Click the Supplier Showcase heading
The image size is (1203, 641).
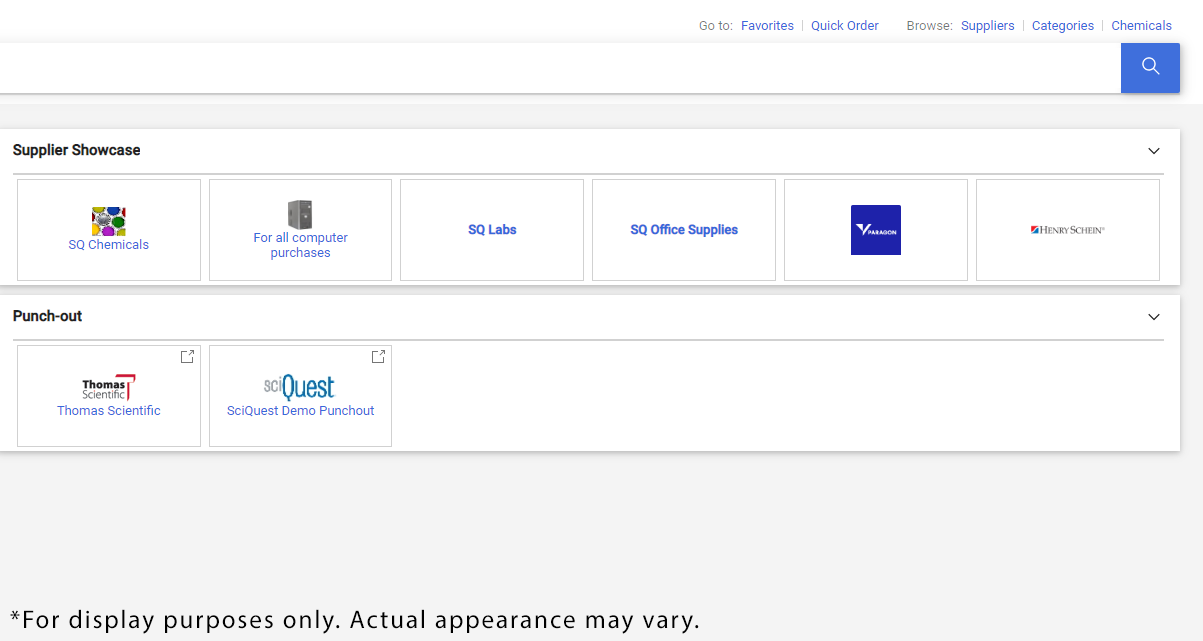(77, 150)
